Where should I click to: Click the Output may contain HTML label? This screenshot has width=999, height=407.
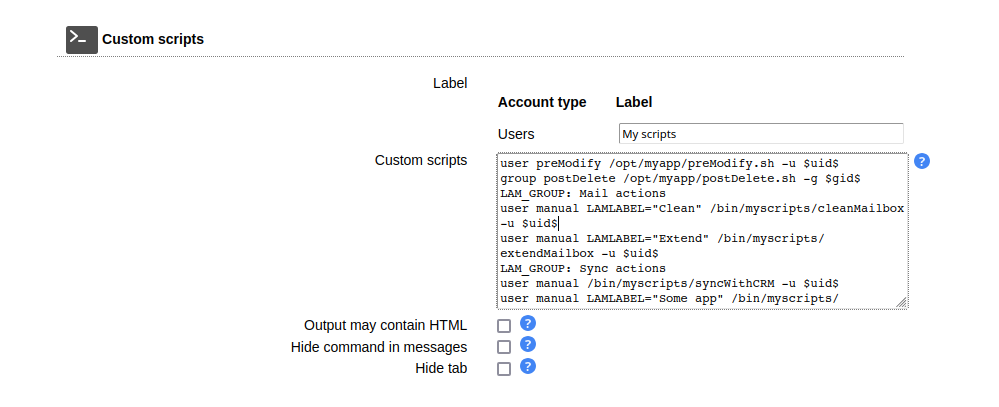coord(385,326)
